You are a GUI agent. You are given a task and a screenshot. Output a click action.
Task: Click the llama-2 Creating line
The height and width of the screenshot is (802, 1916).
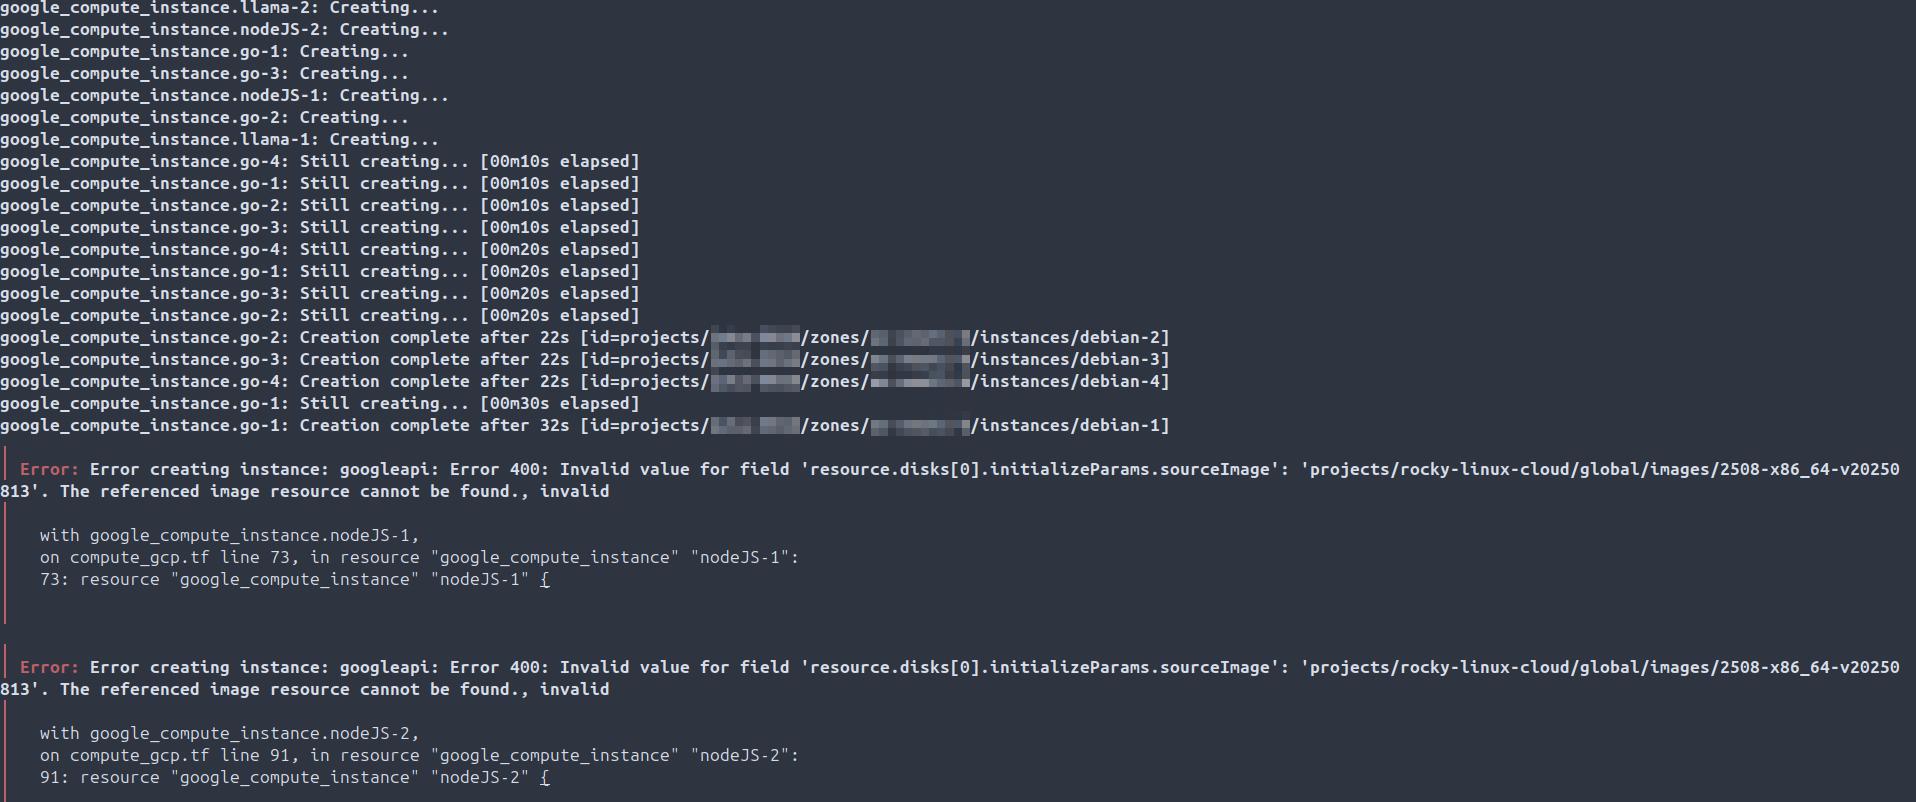tap(219, 8)
